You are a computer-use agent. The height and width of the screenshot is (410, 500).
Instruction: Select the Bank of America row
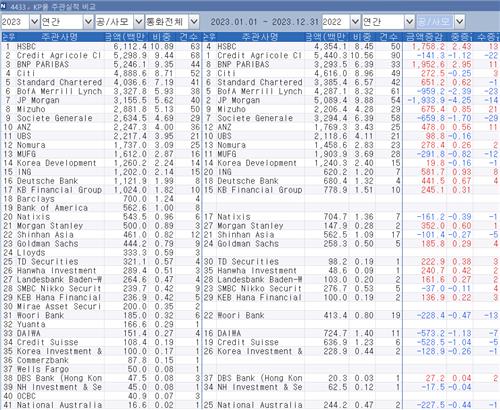pos(101,208)
